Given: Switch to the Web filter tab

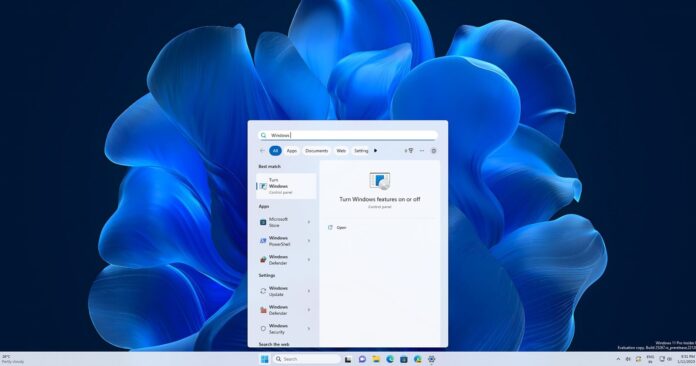Looking at the screenshot, I should [x=341, y=151].
